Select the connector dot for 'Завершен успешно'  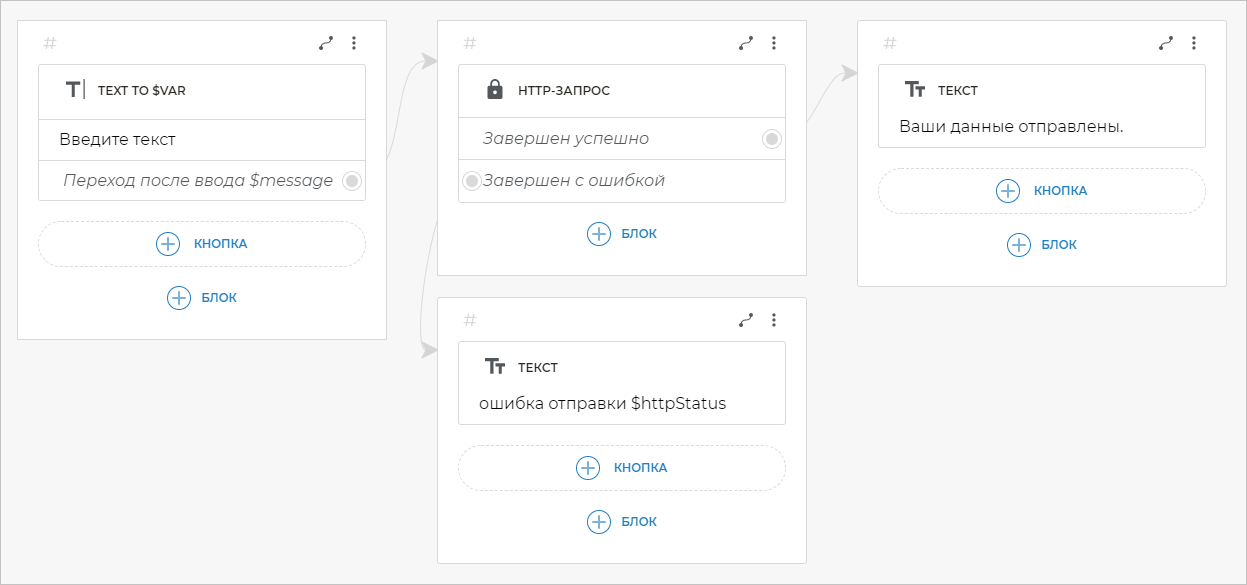pyautogui.click(x=771, y=139)
